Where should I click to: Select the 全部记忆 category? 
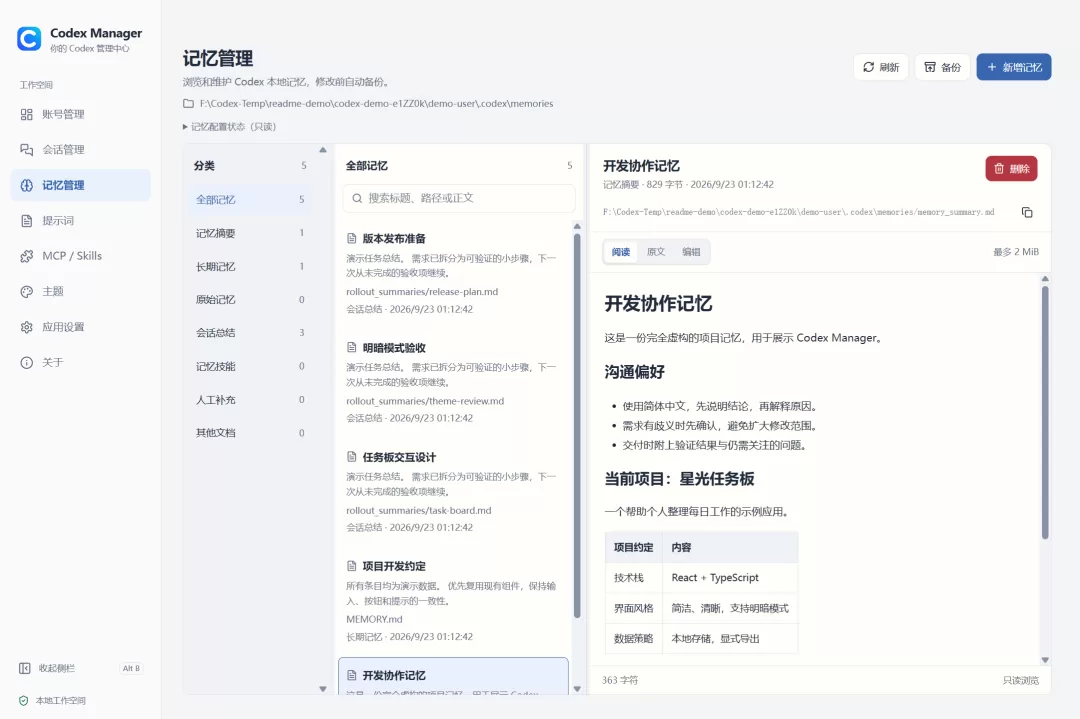pos(249,200)
